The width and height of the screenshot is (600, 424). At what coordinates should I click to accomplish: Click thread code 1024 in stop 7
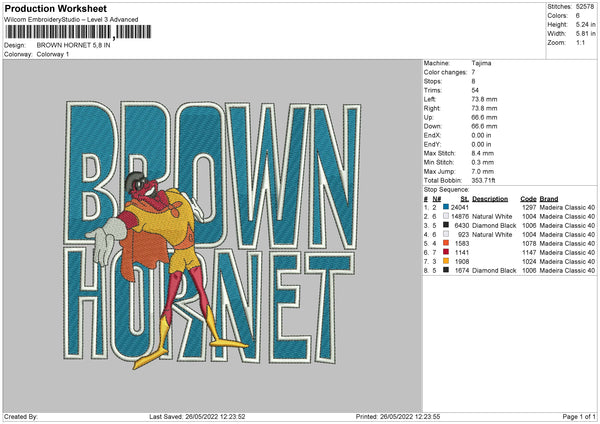[530, 261]
